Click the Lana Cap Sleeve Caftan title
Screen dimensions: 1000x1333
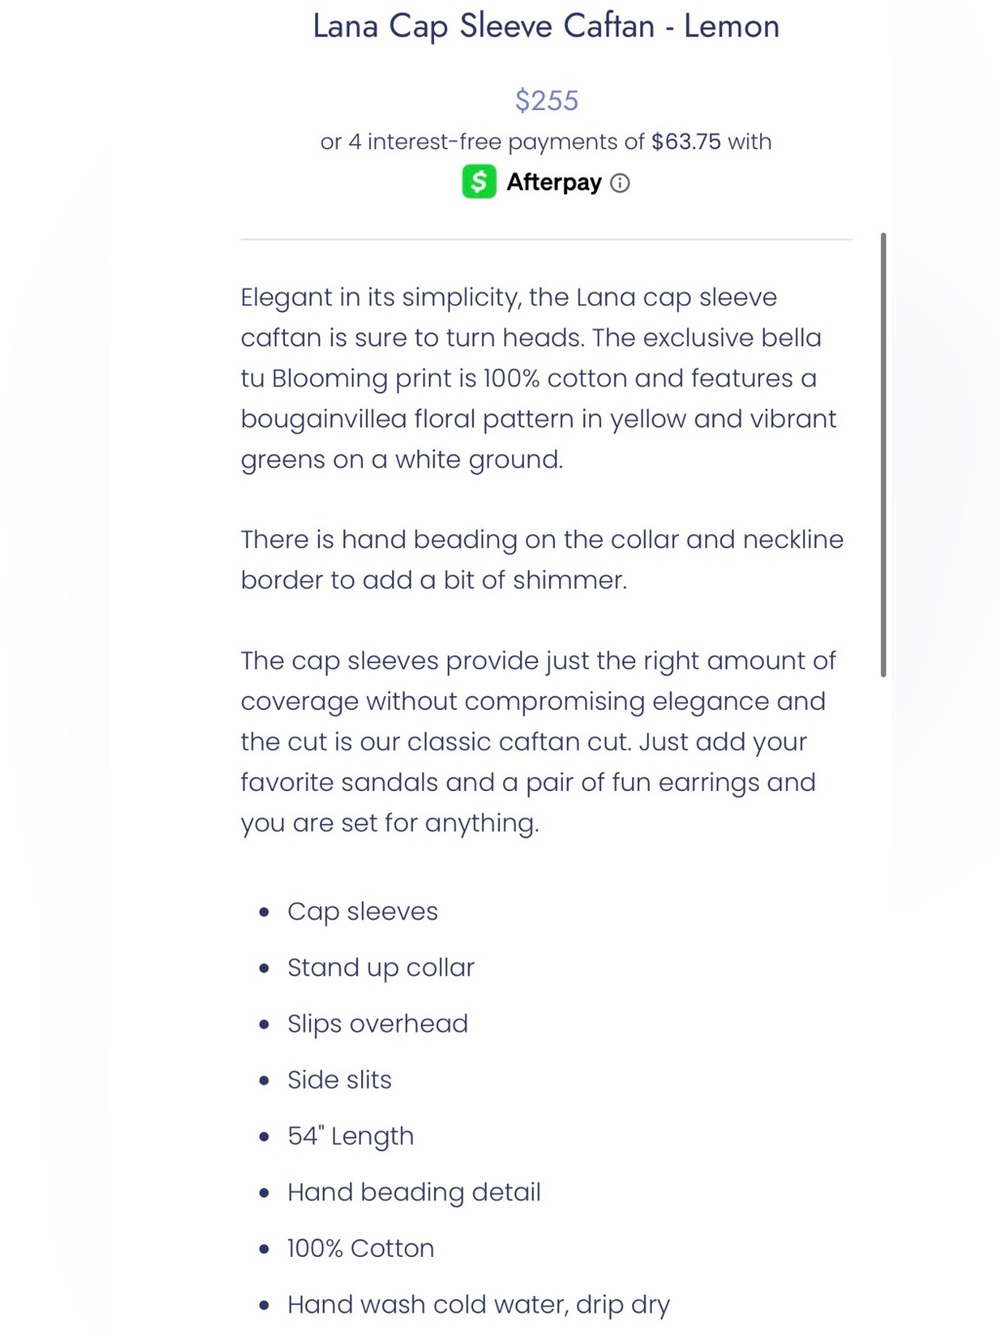click(546, 26)
